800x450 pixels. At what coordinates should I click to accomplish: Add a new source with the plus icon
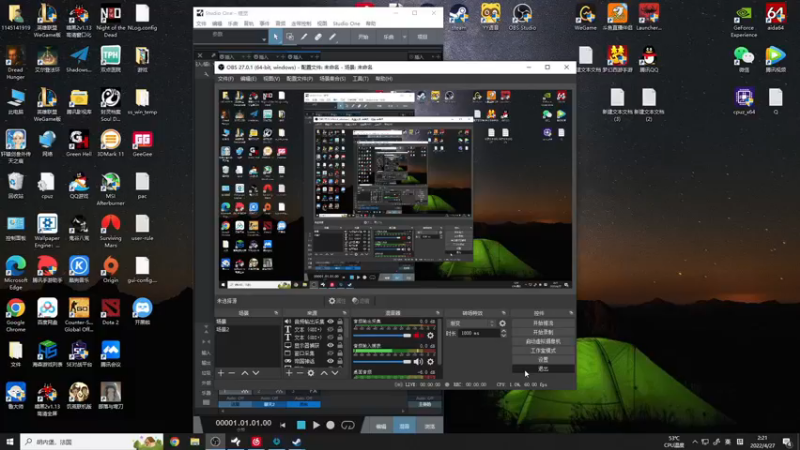click(x=289, y=373)
